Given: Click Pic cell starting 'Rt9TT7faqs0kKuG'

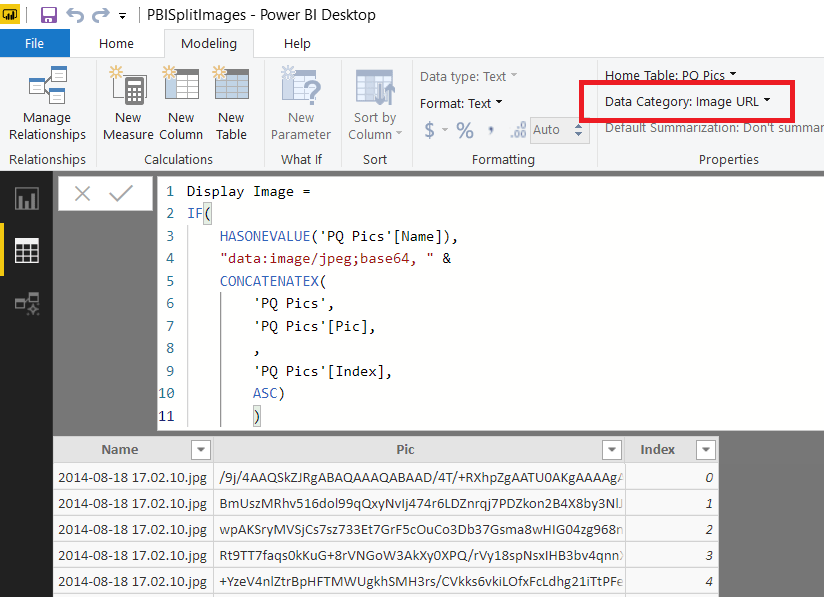Looking at the screenshot, I should tap(419, 555).
